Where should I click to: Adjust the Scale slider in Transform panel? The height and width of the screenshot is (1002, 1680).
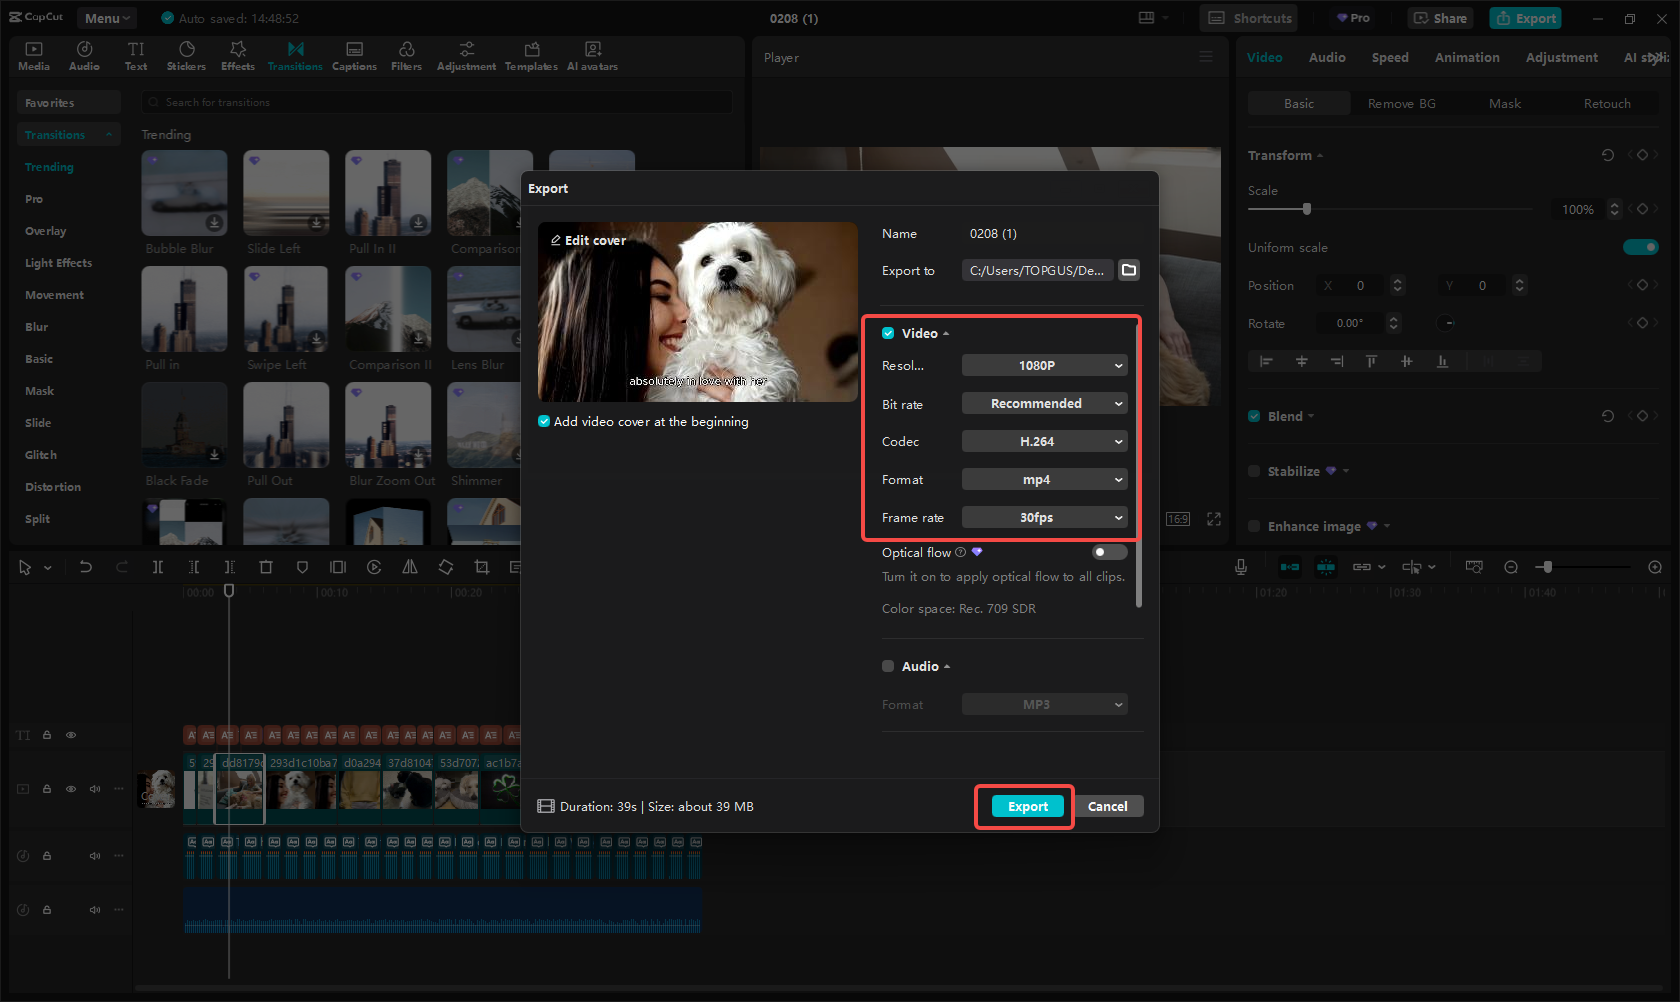pos(1307,209)
